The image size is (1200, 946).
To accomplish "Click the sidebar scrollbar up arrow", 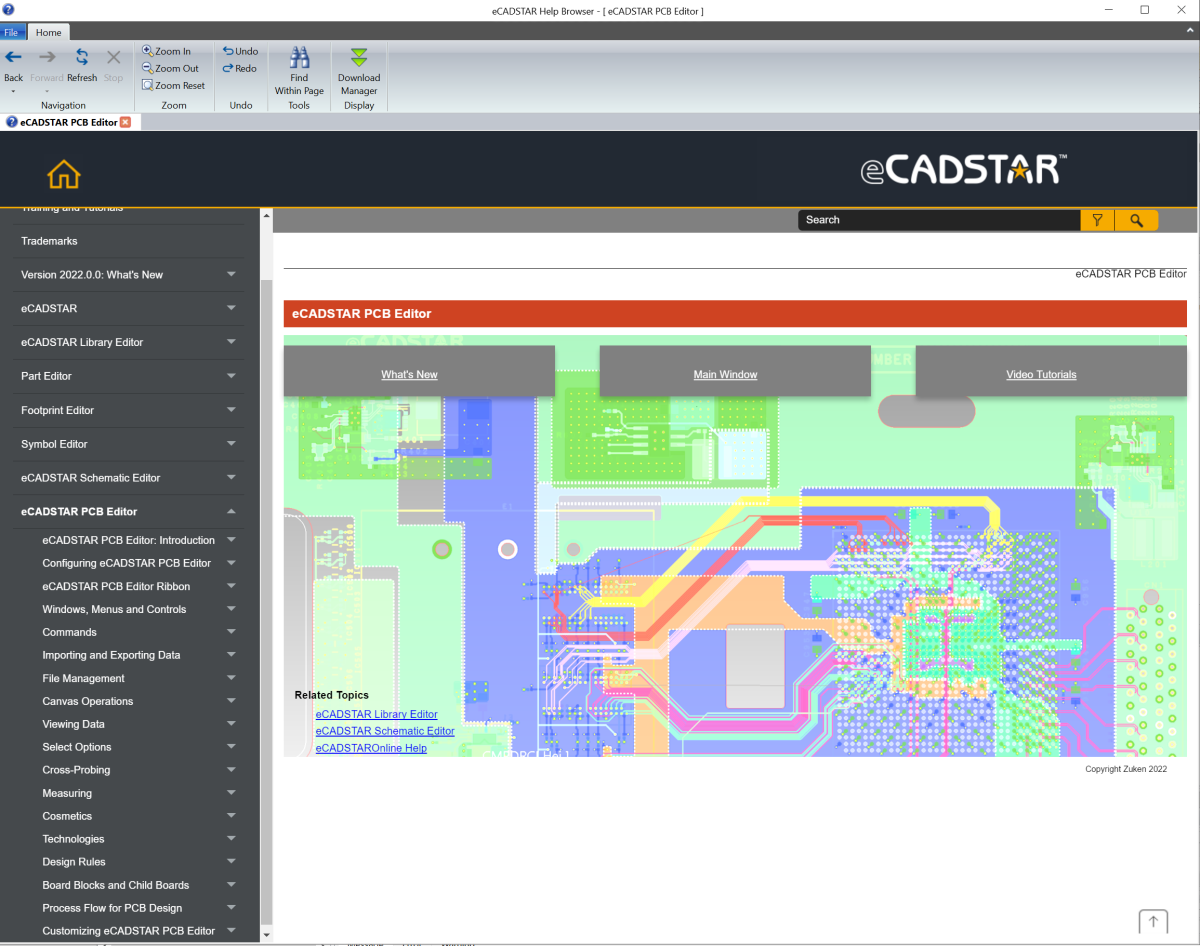I will (266, 215).
